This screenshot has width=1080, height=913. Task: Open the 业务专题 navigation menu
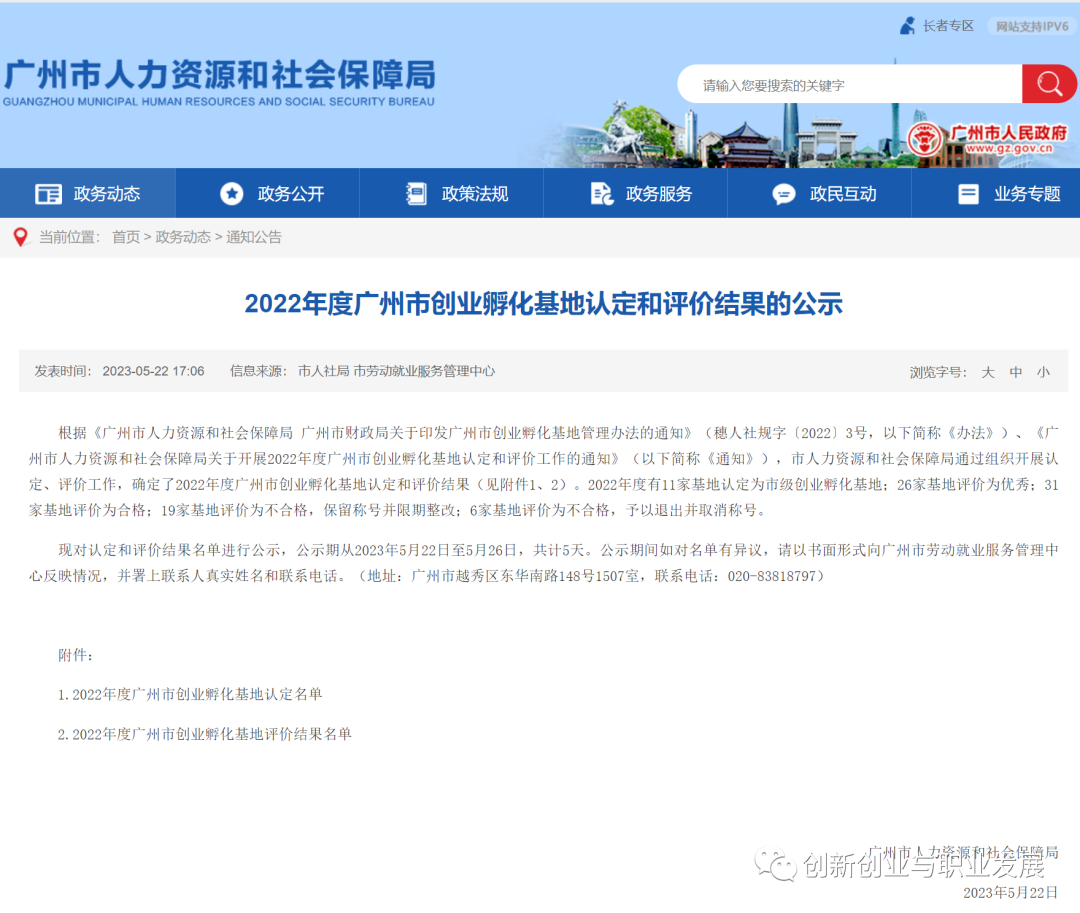1026,194
